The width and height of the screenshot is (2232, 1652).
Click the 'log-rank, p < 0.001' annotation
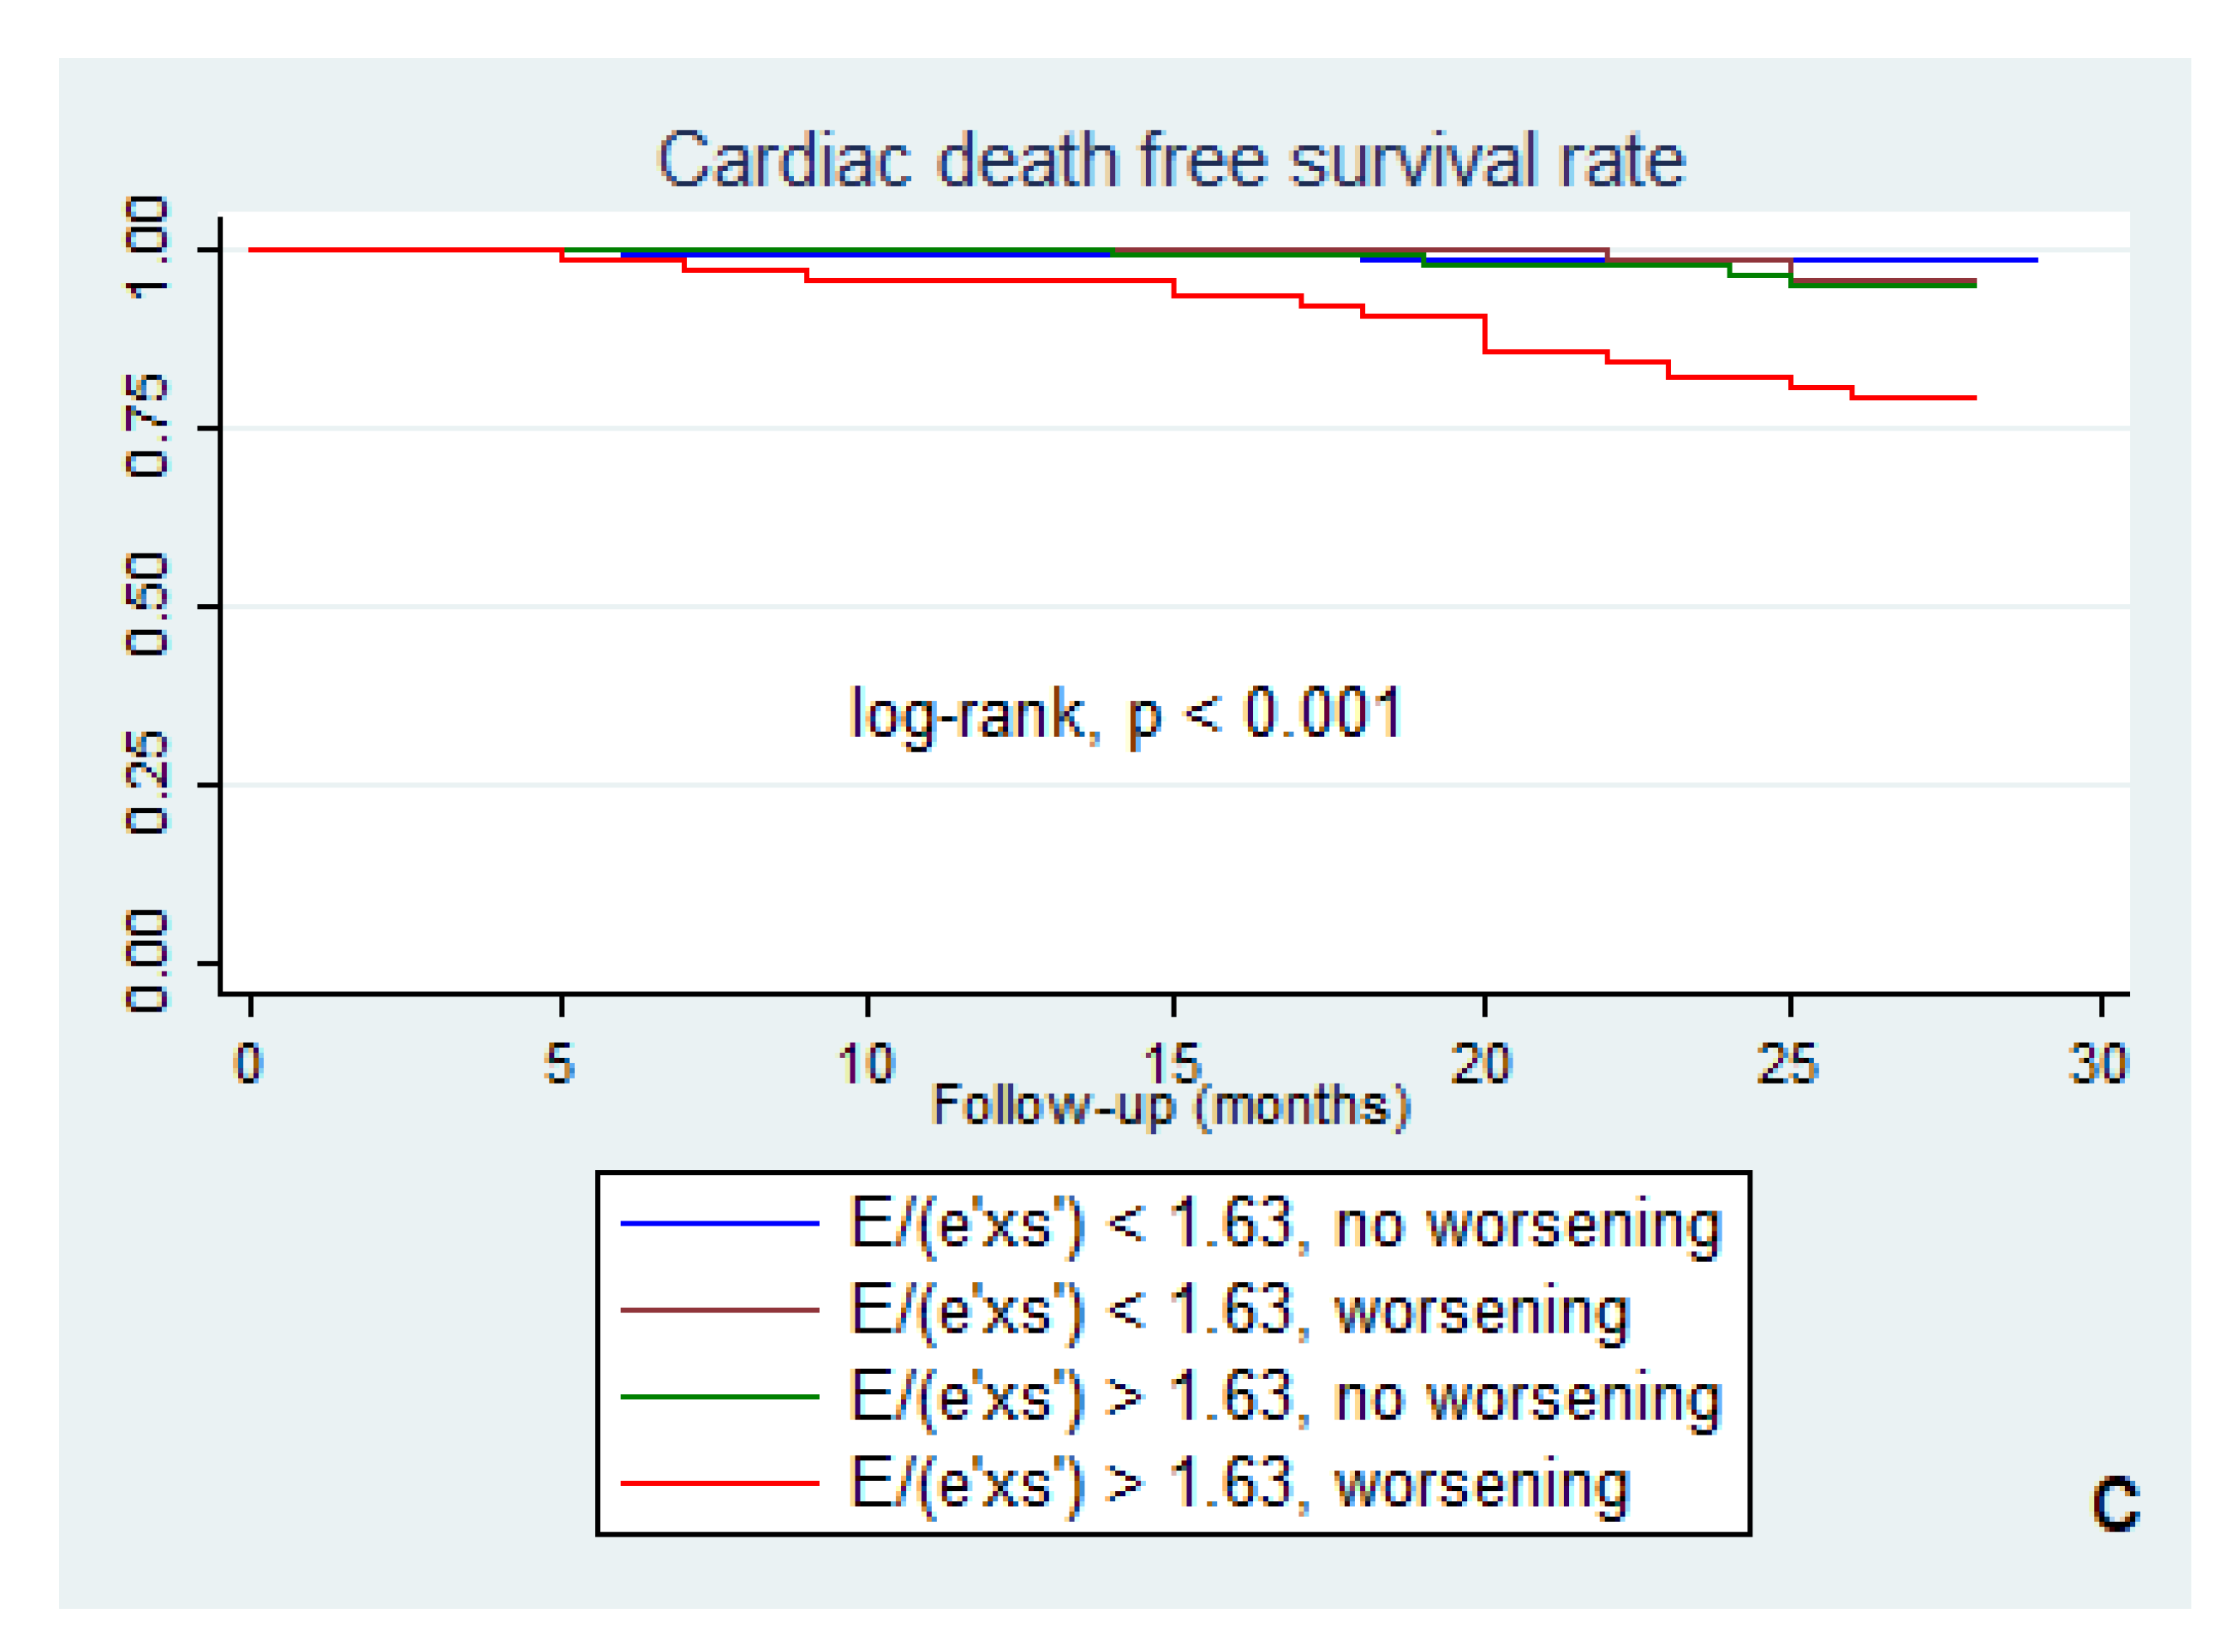coord(1125,714)
